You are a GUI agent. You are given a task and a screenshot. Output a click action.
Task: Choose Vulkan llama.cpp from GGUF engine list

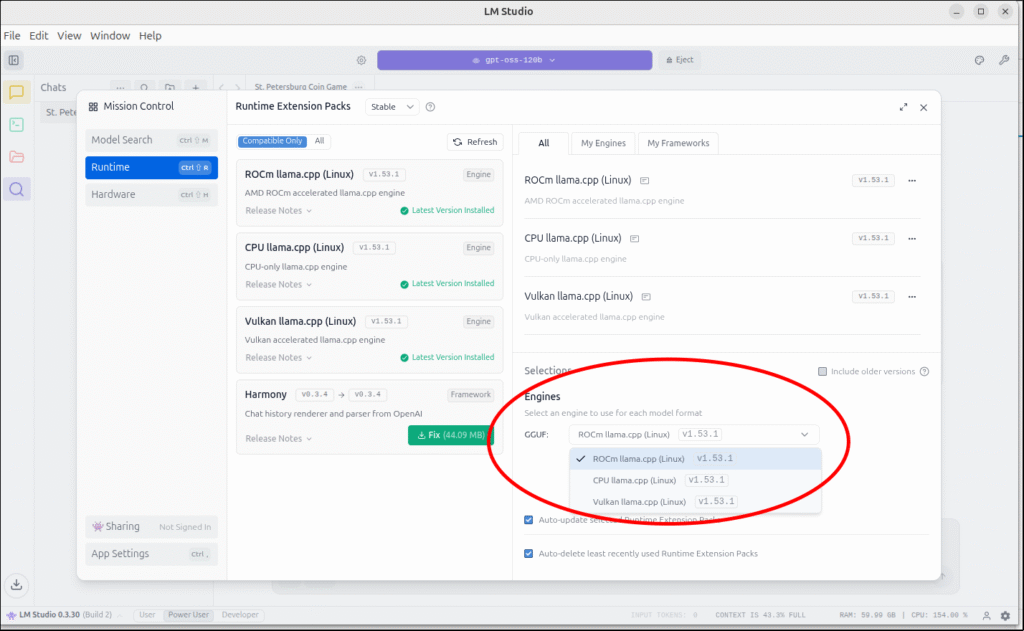tap(639, 501)
